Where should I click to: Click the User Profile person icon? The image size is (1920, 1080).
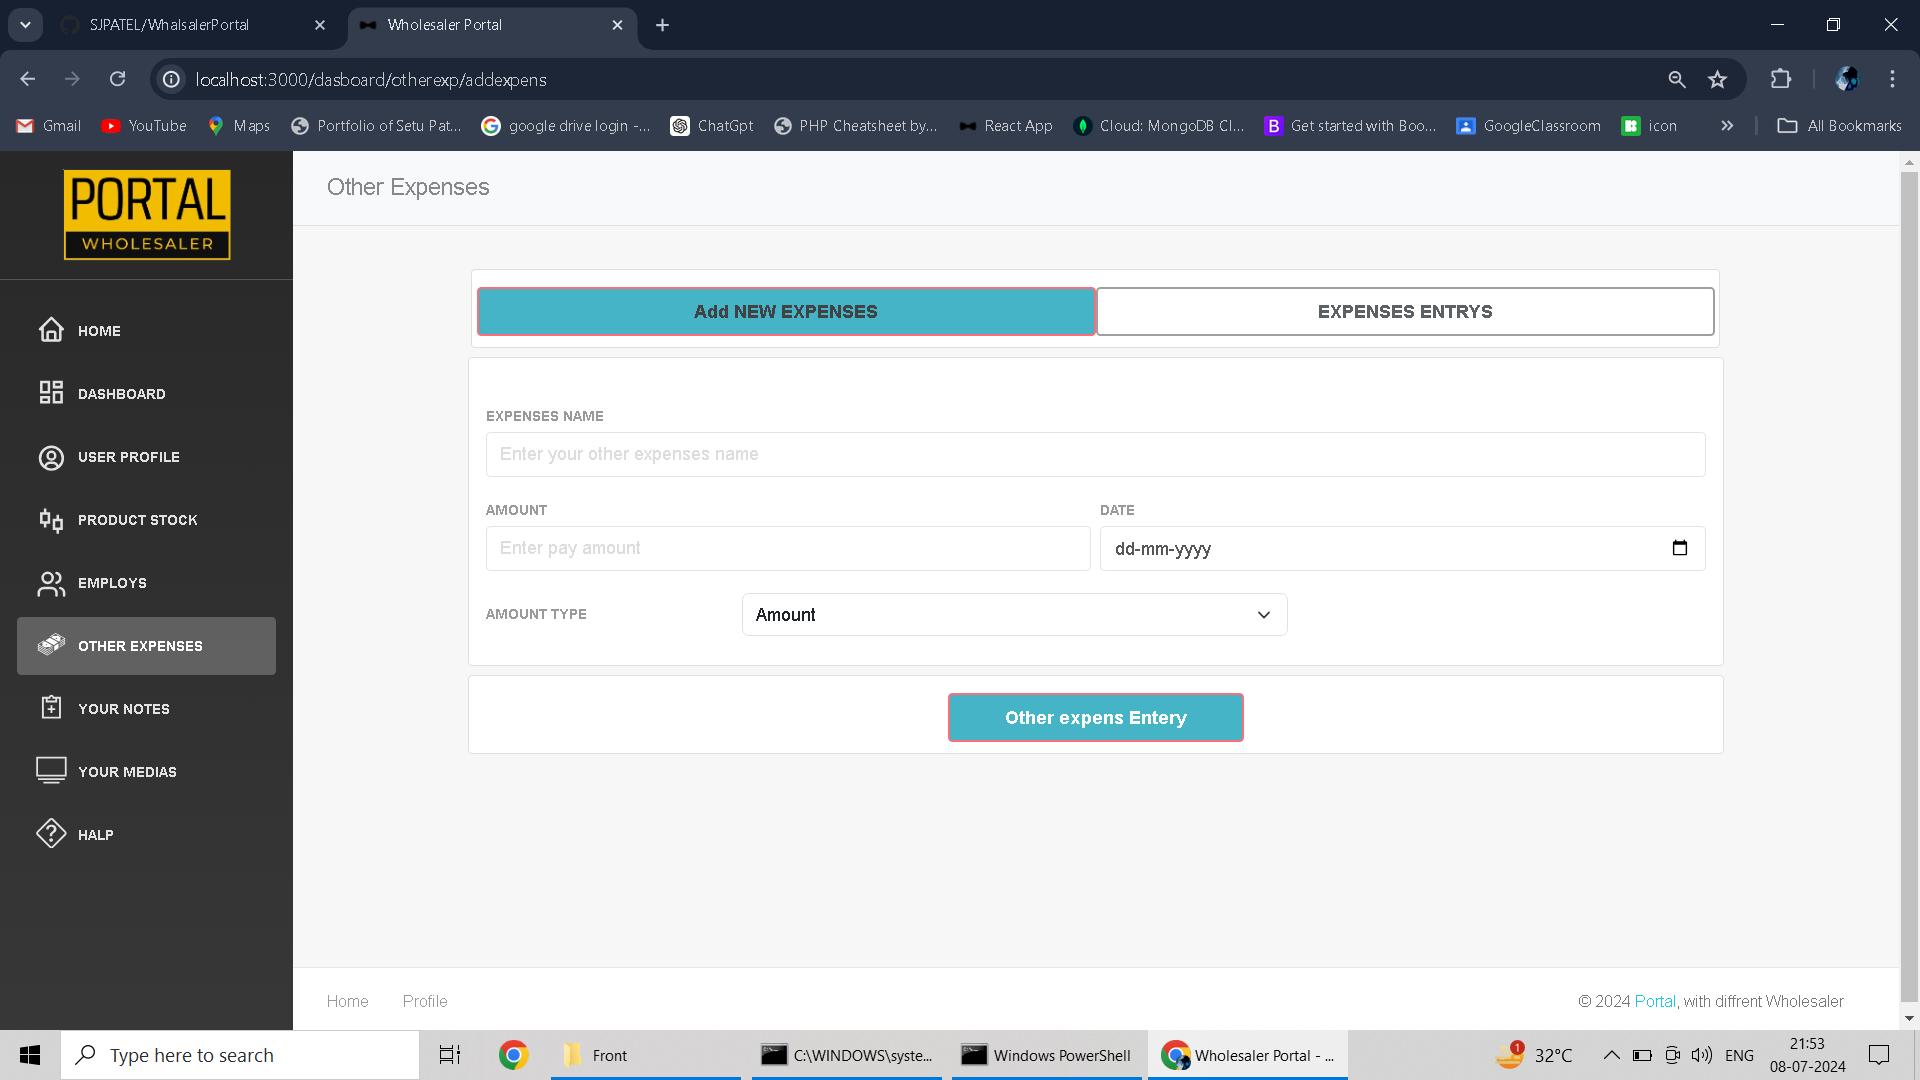[x=51, y=457]
